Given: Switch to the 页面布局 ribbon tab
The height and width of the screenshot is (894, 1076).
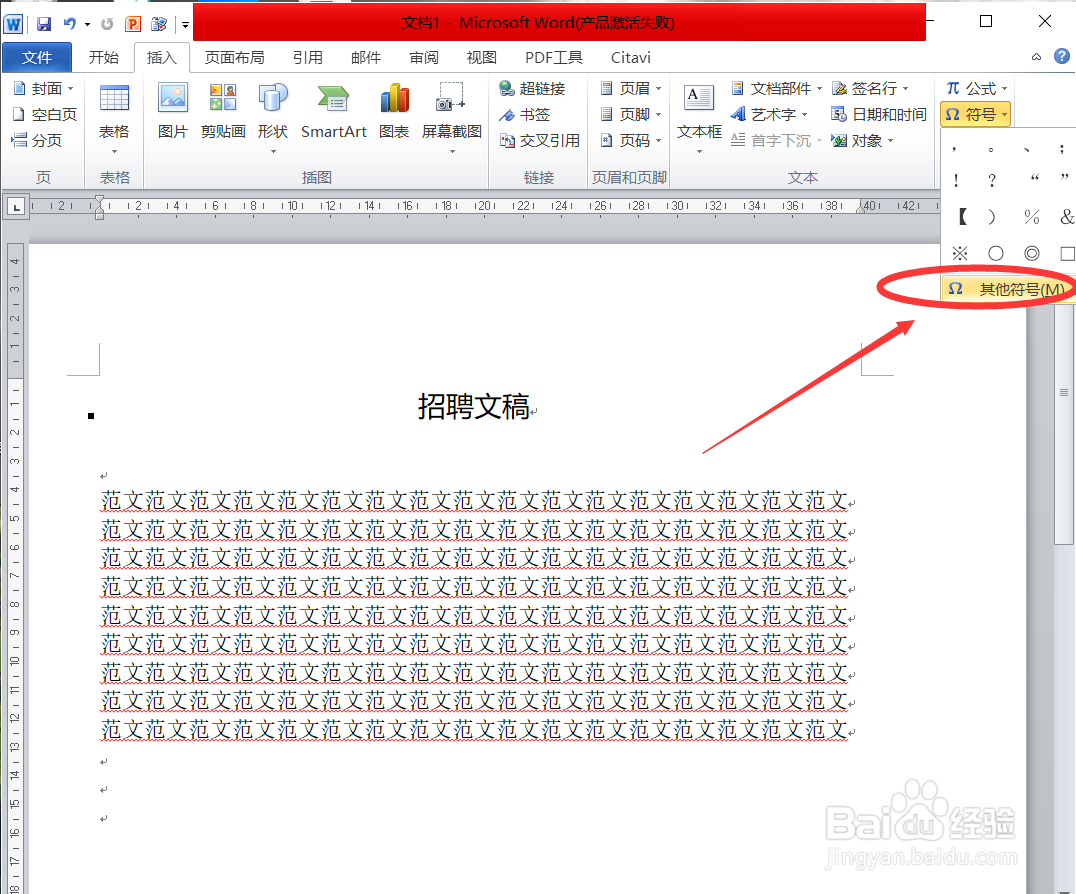Looking at the screenshot, I should [x=235, y=57].
